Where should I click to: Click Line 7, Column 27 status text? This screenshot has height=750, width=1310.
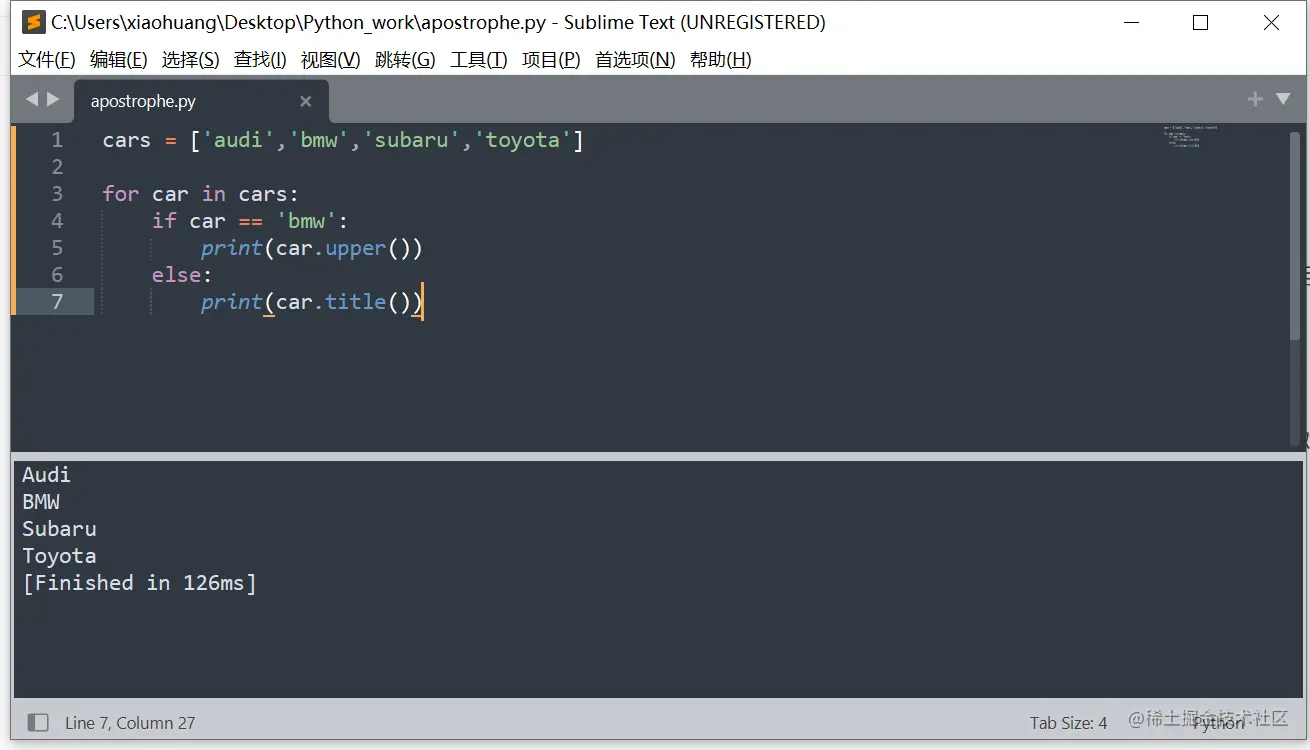pyautogui.click(x=130, y=723)
